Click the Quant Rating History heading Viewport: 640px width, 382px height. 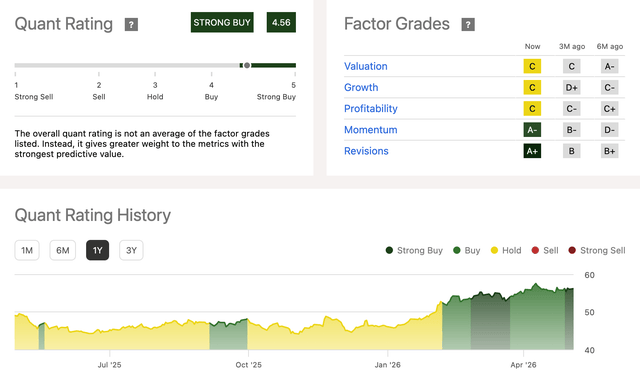coord(93,215)
